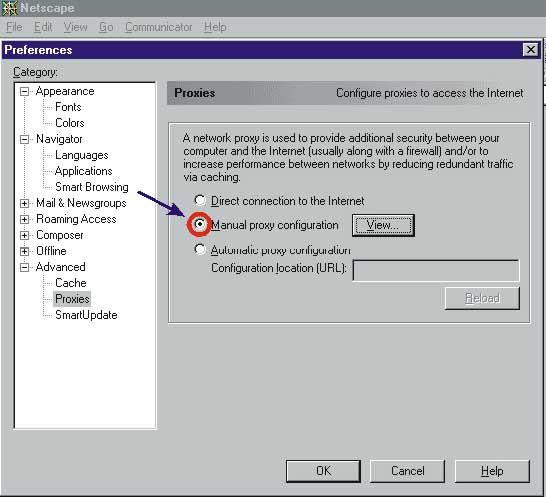Open the File menu
The image size is (546, 497).
point(14,27)
